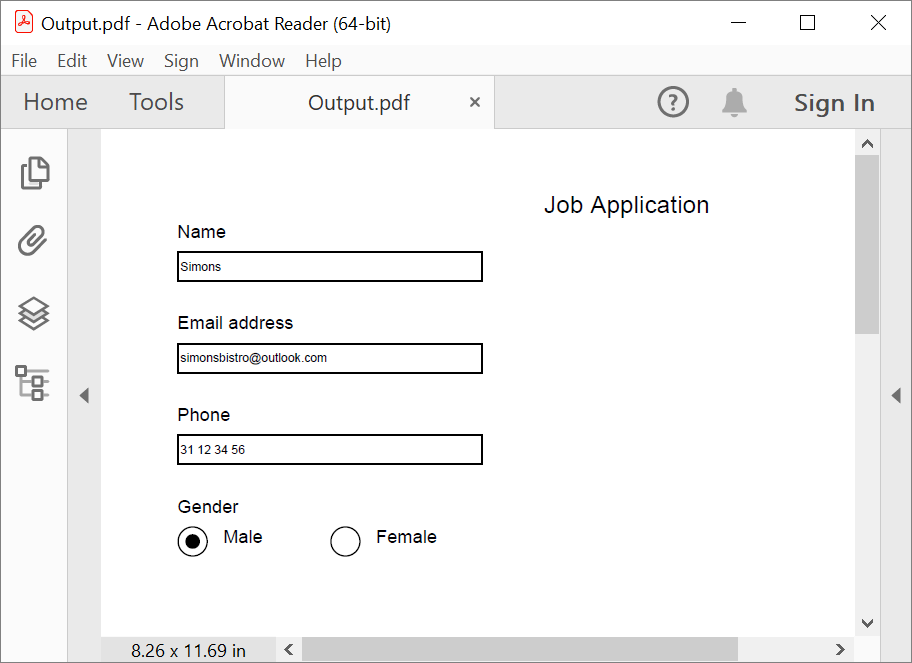Image resolution: width=912 pixels, height=663 pixels.
Task: Click the Name field containing Simons
Action: pos(330,266)
